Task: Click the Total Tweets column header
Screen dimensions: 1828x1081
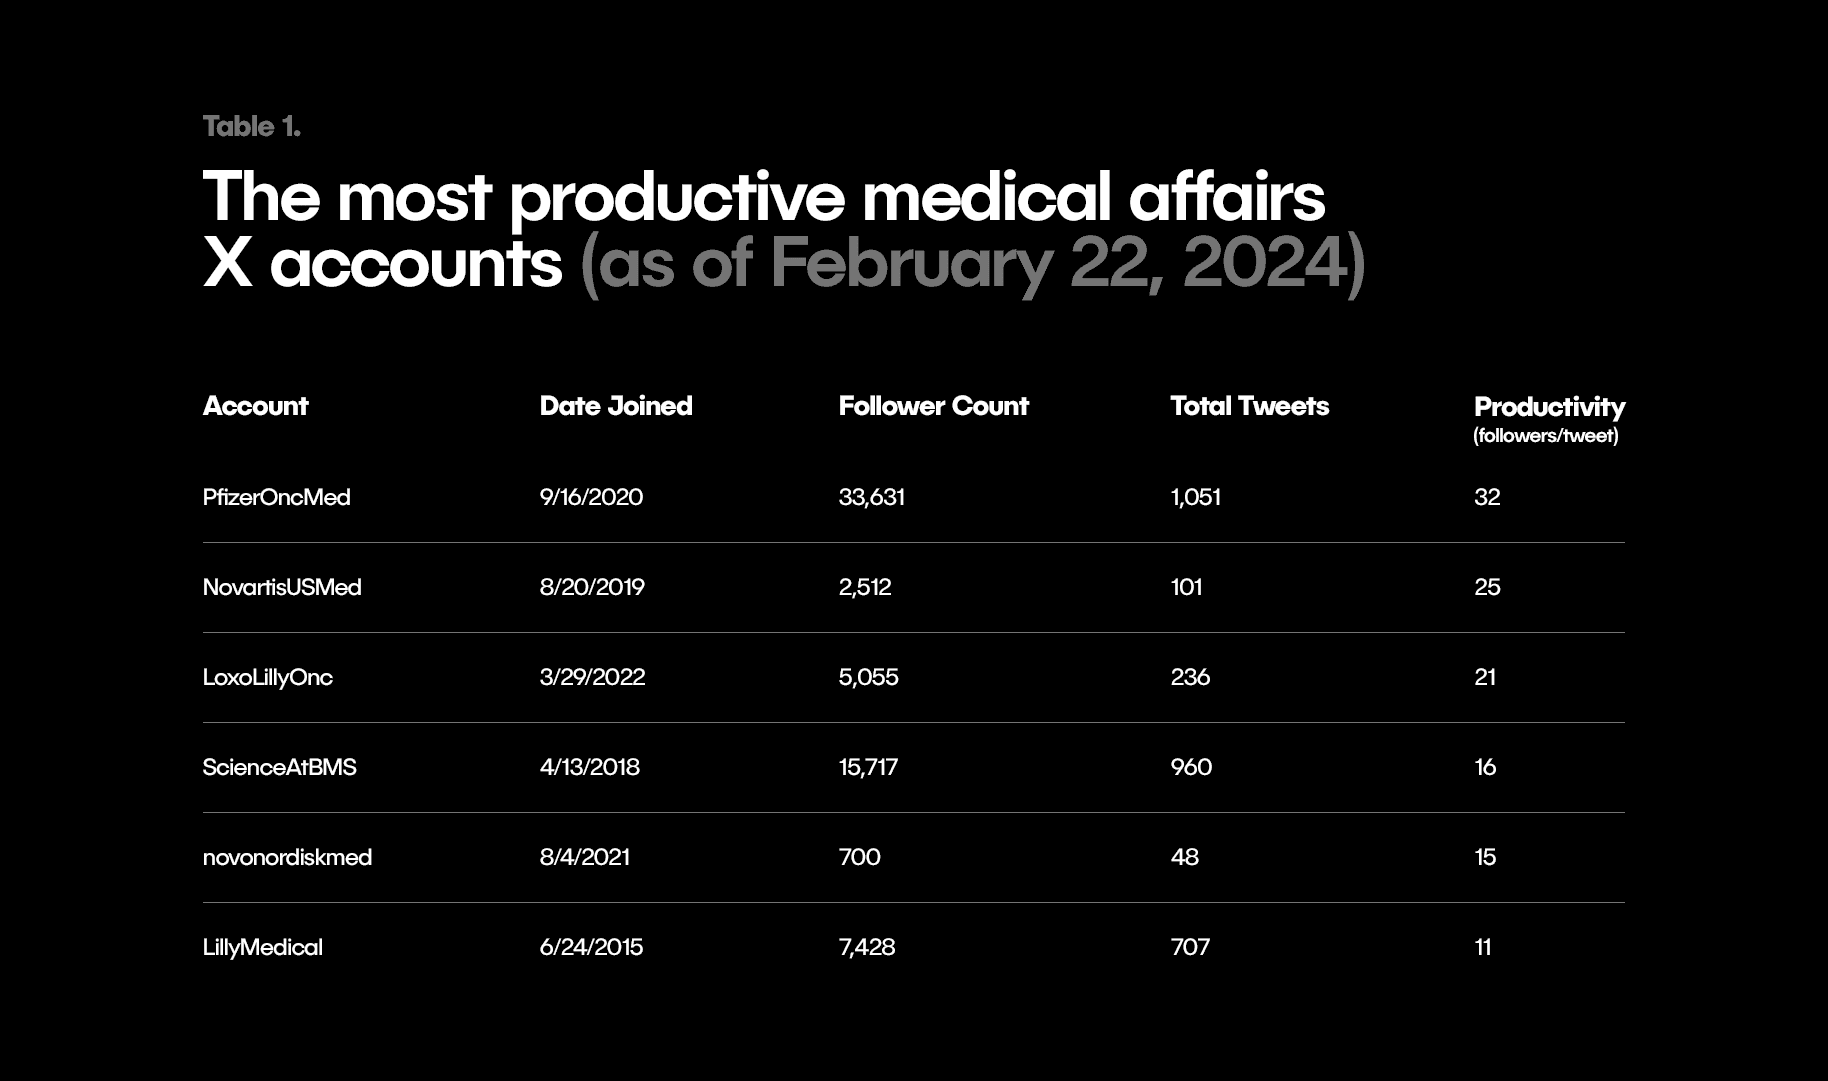Action: (x=1249, y=406)
